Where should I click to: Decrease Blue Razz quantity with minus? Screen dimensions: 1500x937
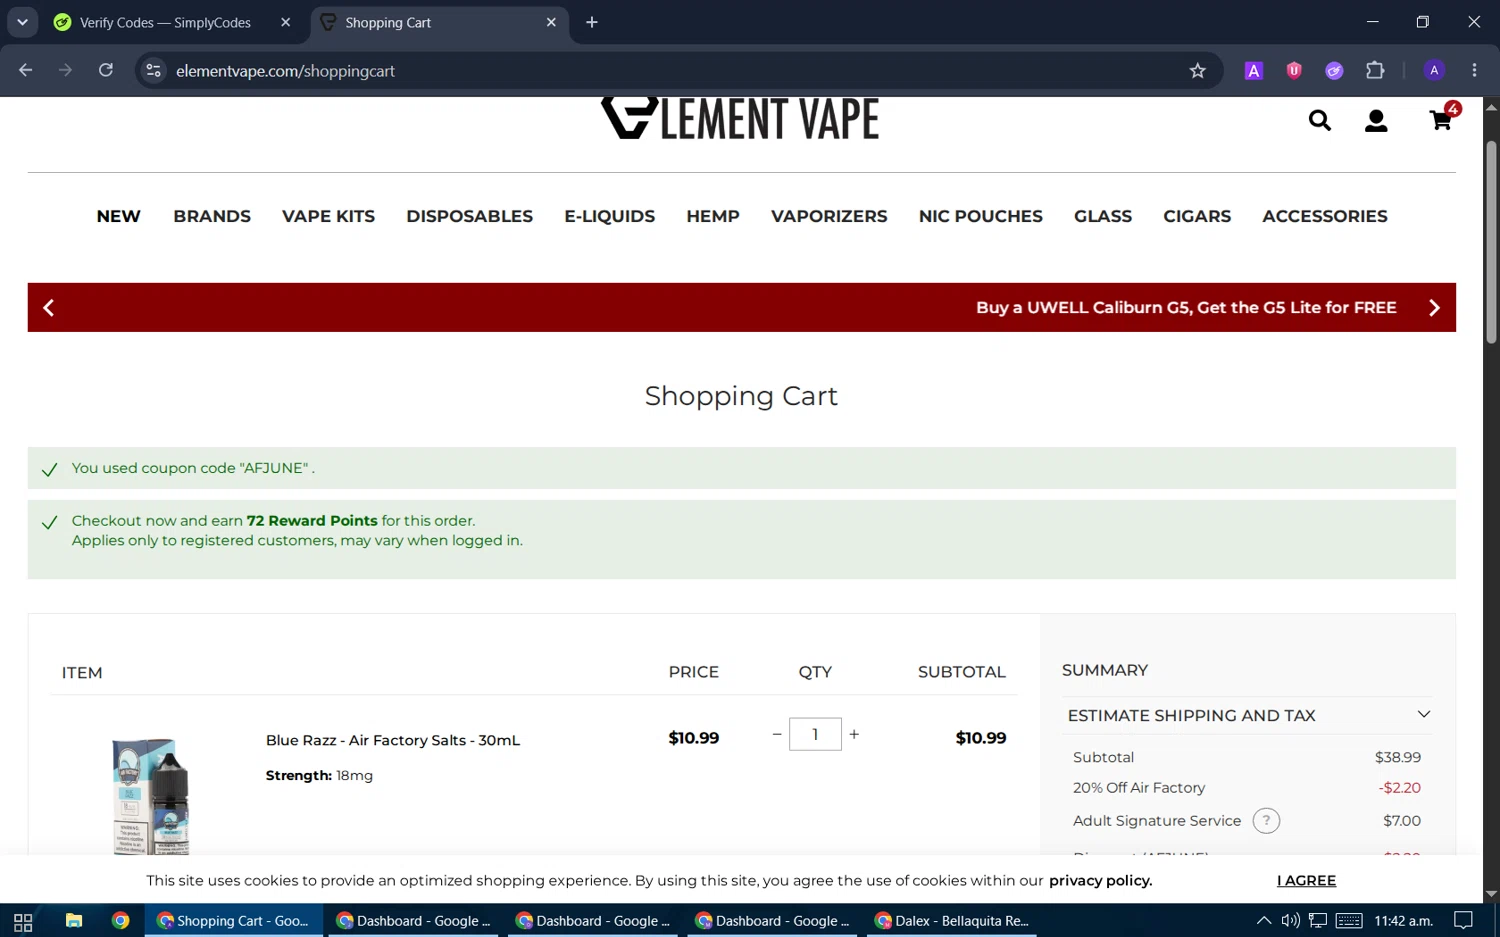777,734
